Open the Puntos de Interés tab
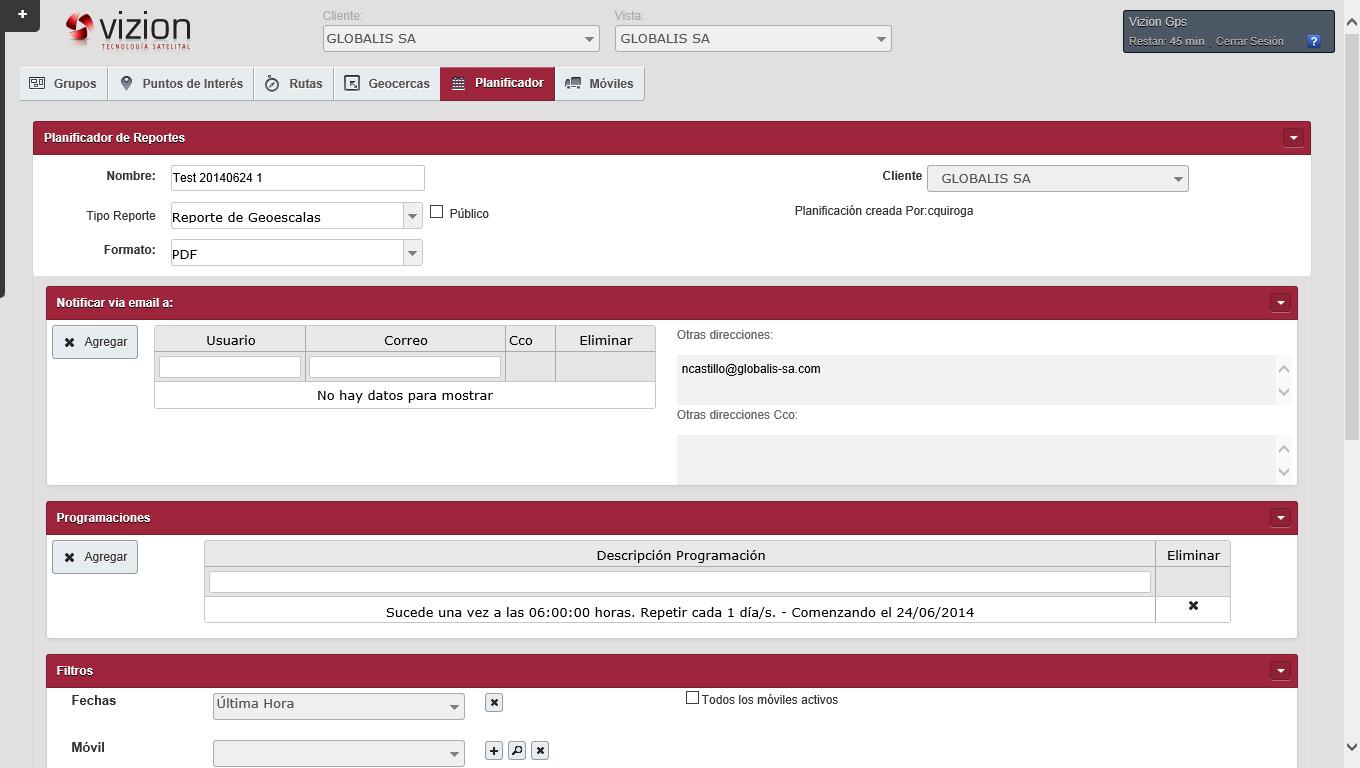This screenshot has width=1360, height=768. (181, 84)
